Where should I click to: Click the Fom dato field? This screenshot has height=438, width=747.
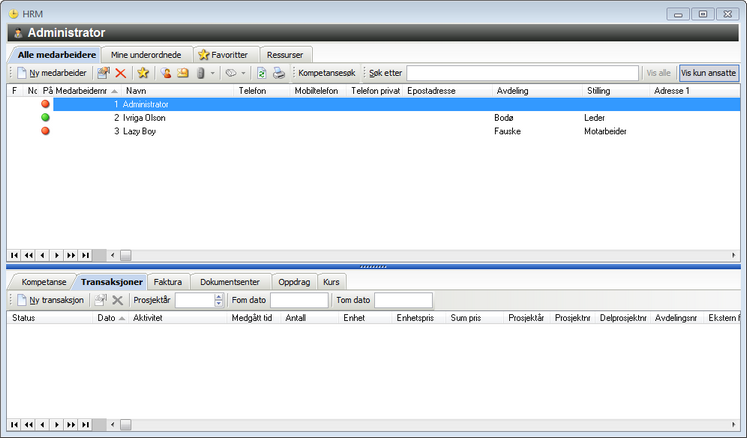pyautogui.click(x=299, y=300)
